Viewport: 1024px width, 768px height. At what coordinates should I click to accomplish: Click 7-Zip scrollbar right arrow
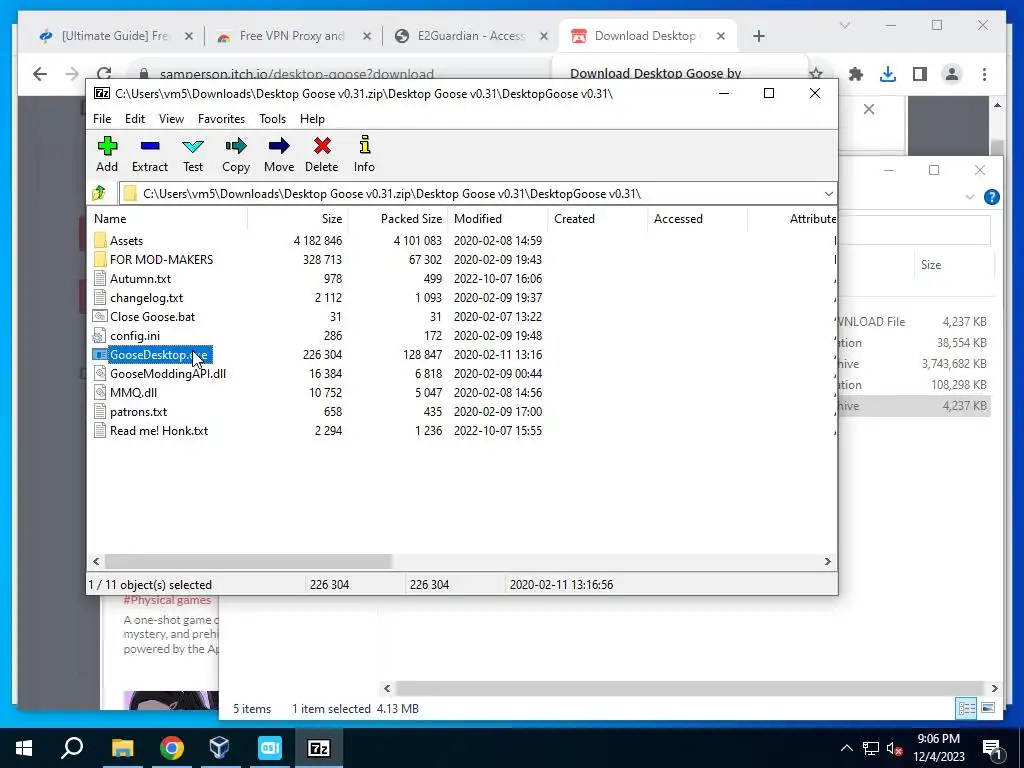[827, 562]
